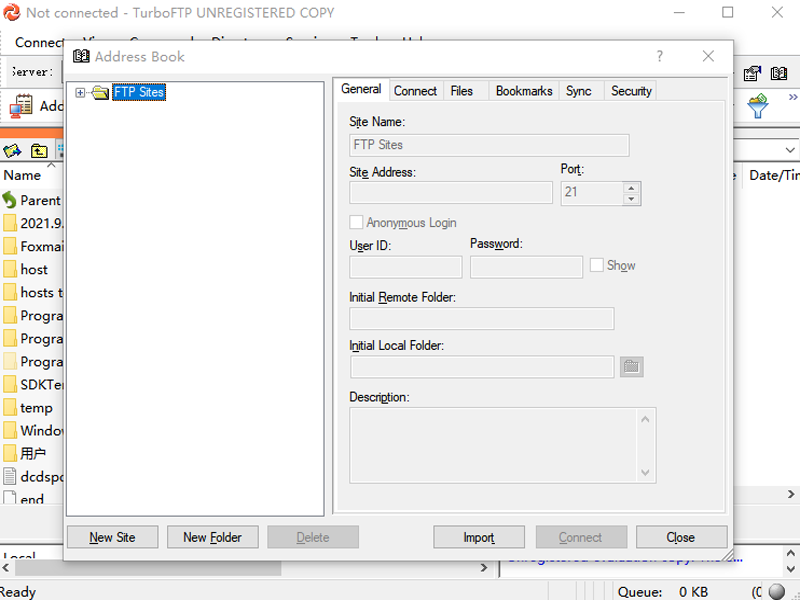Click the FTP Sites folder icon in tree

[101, 92]
